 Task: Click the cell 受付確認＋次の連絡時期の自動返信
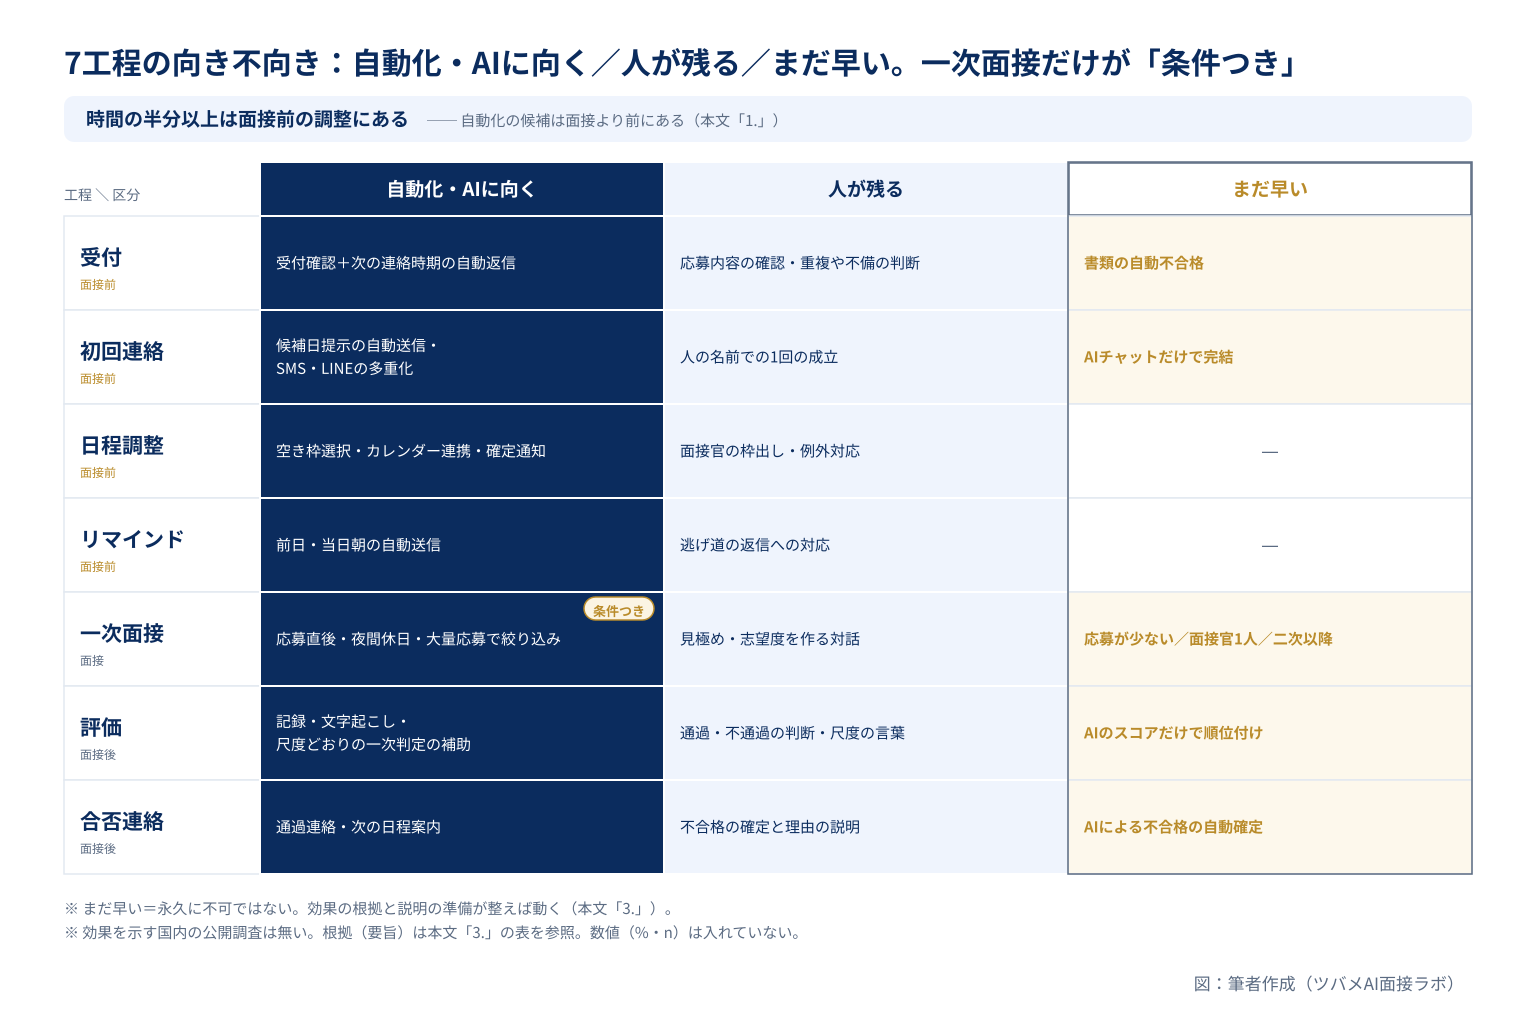click(x=462, y=263)
